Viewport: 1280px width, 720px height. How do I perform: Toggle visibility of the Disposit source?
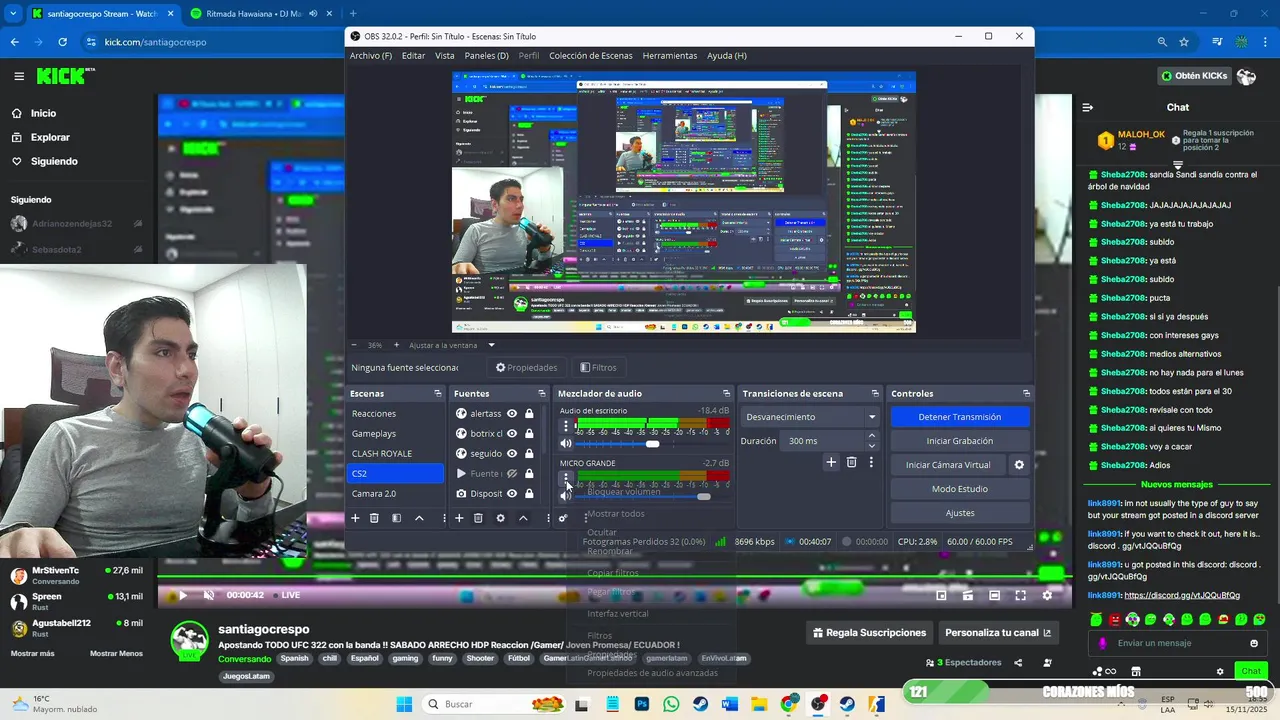[x=512, y=493]
